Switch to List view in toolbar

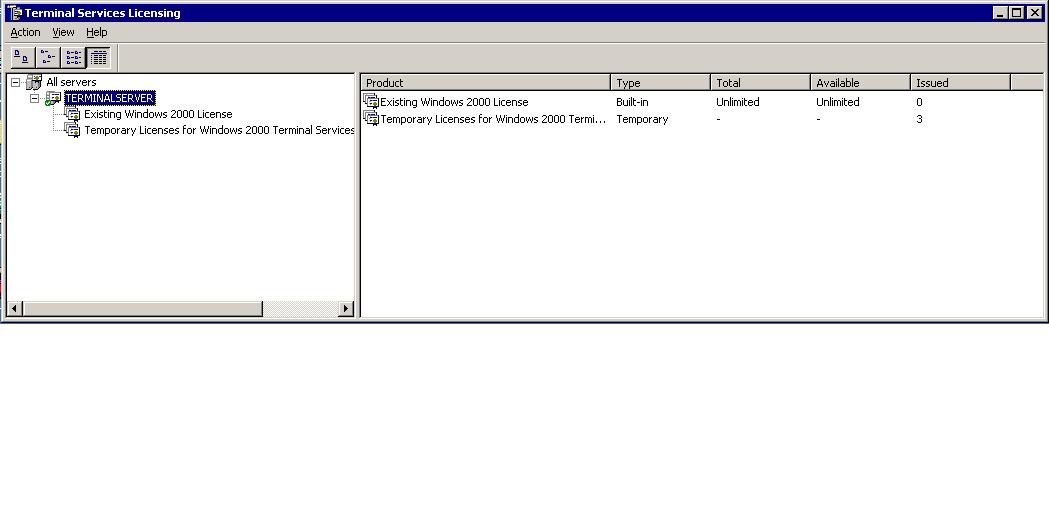74,58
